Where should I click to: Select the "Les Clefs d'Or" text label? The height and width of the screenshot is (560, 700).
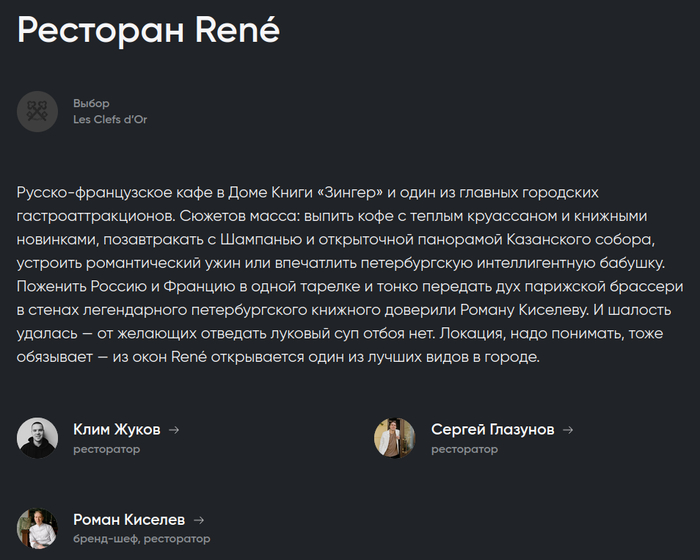coord(110,120)
